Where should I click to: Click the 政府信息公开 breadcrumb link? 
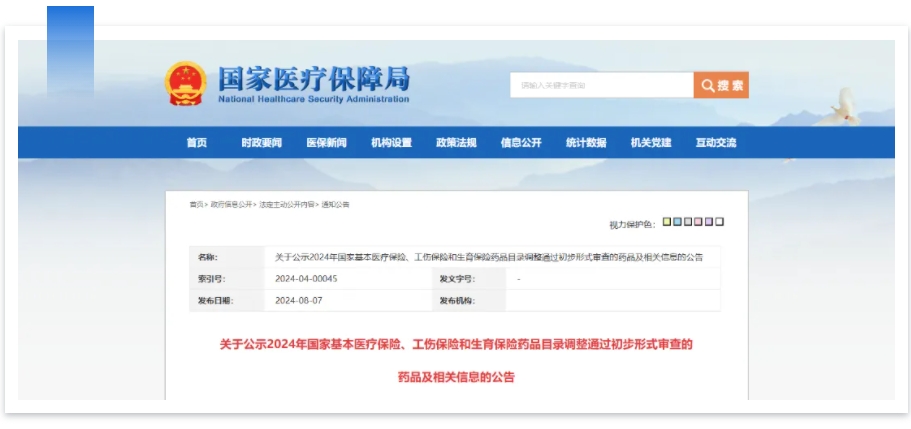point(230,204)
